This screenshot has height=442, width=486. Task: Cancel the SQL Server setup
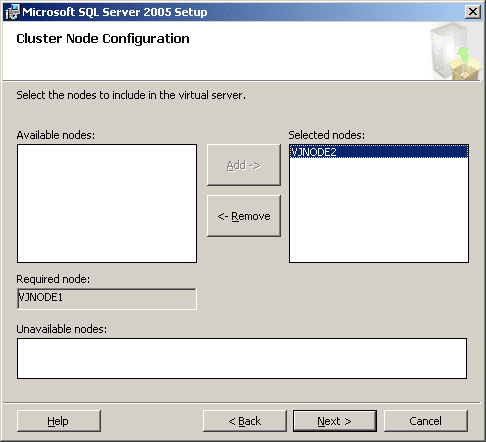click(x=426, y=421)
